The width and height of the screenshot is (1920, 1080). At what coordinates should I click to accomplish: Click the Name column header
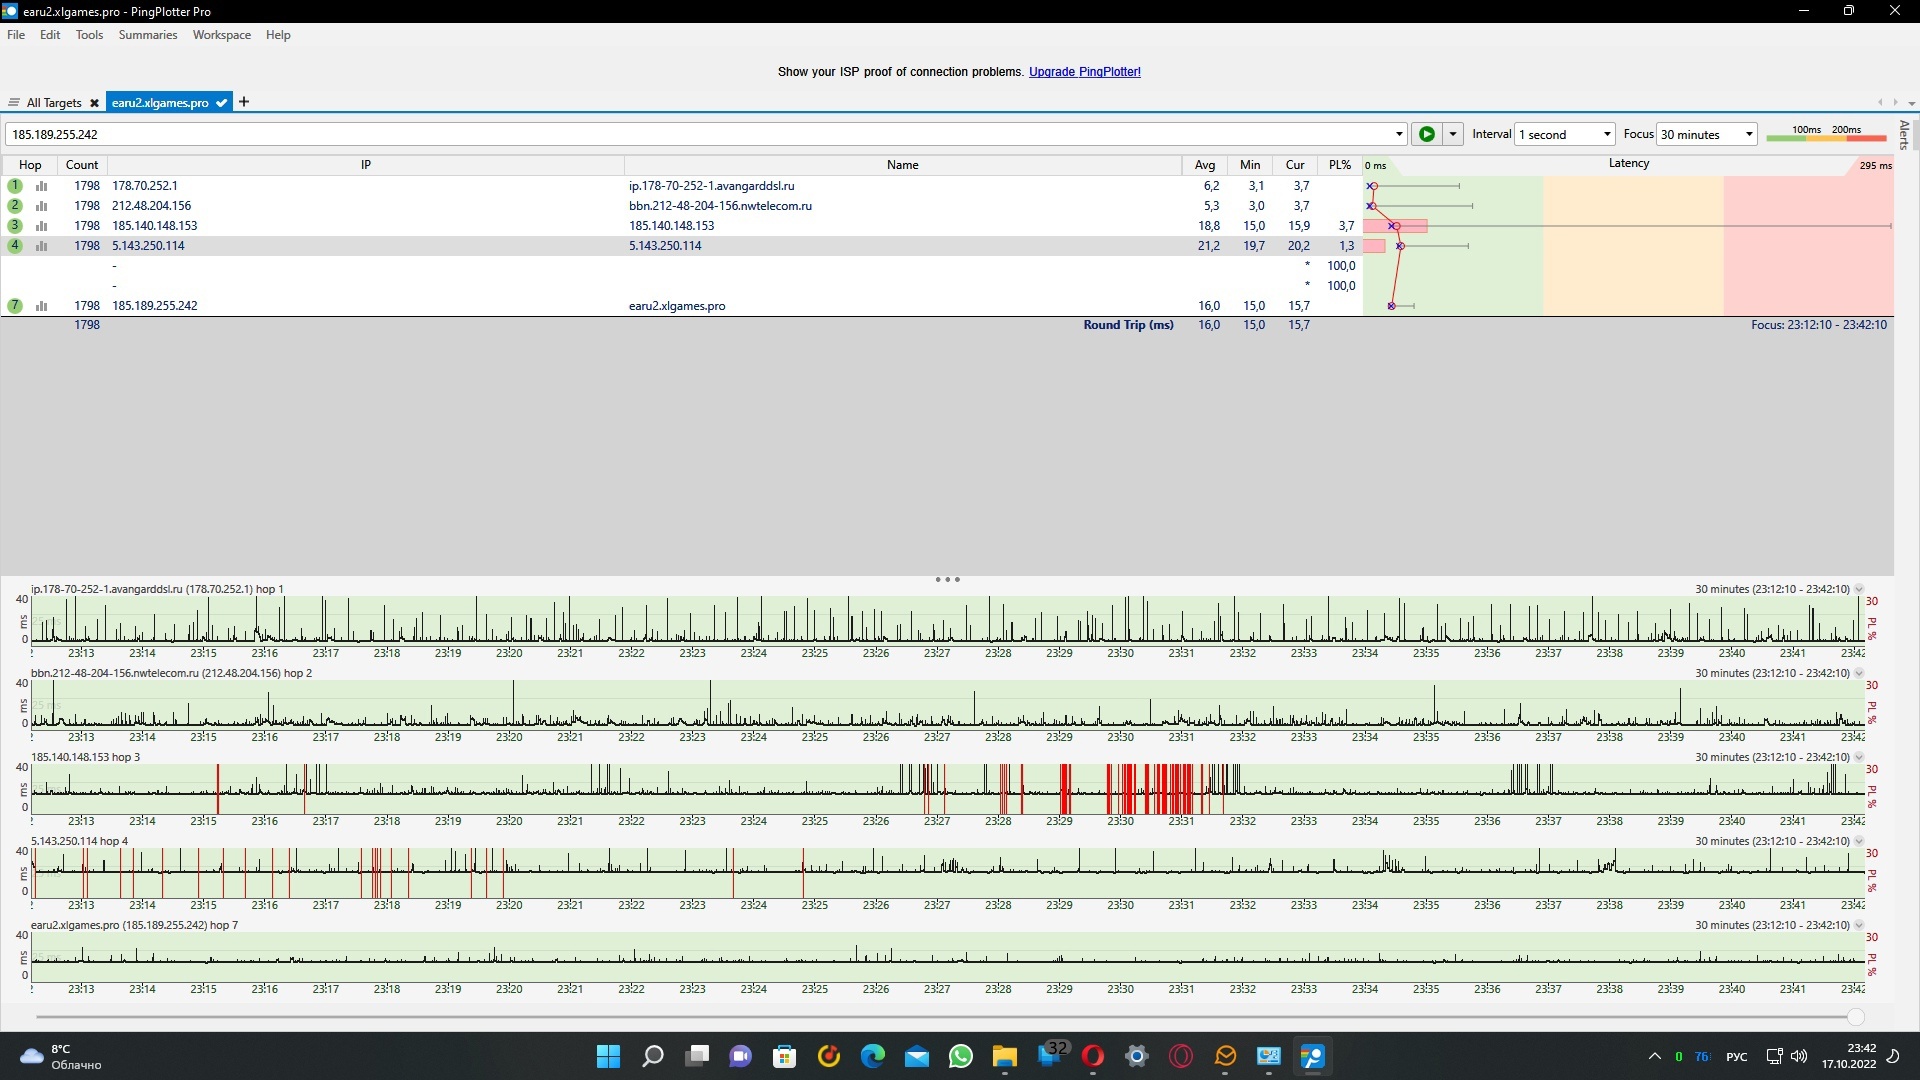[902, 165]
